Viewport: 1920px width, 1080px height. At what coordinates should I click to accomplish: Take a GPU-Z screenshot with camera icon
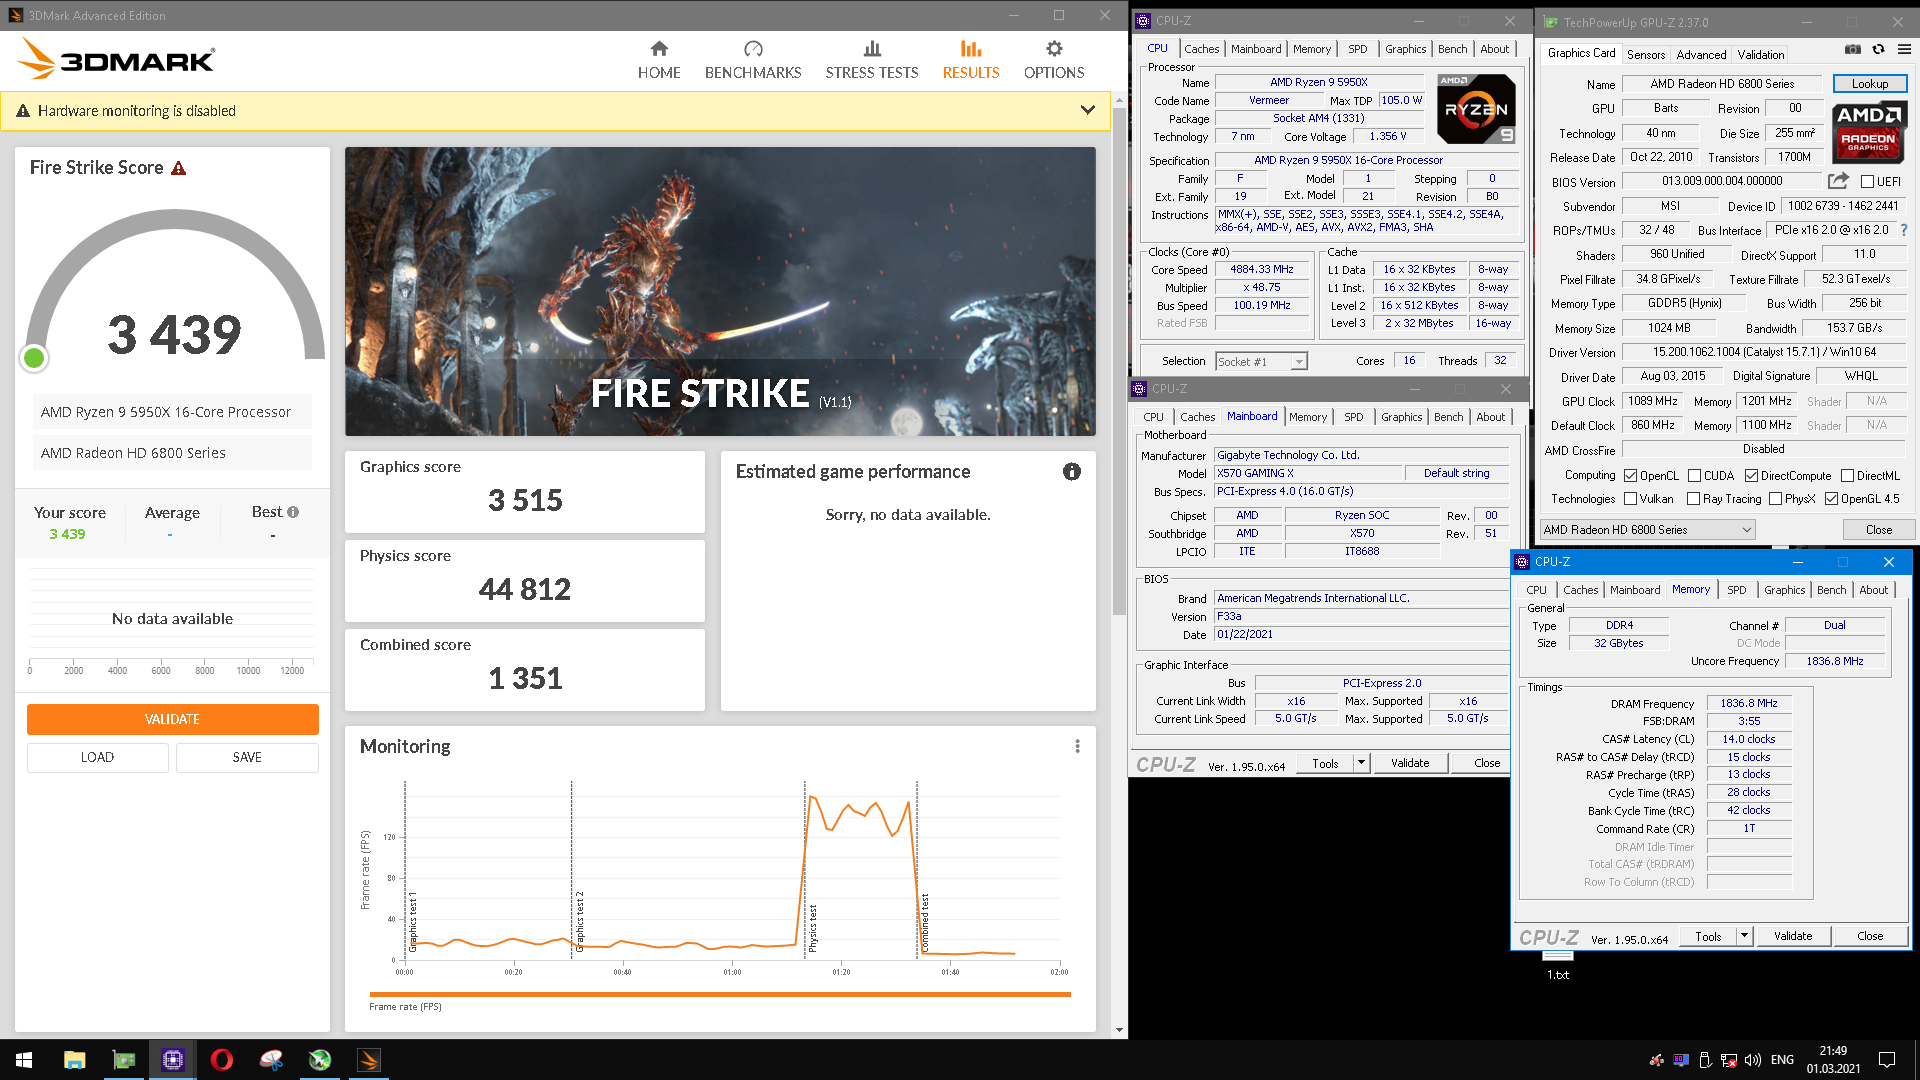coord(1853,49)
